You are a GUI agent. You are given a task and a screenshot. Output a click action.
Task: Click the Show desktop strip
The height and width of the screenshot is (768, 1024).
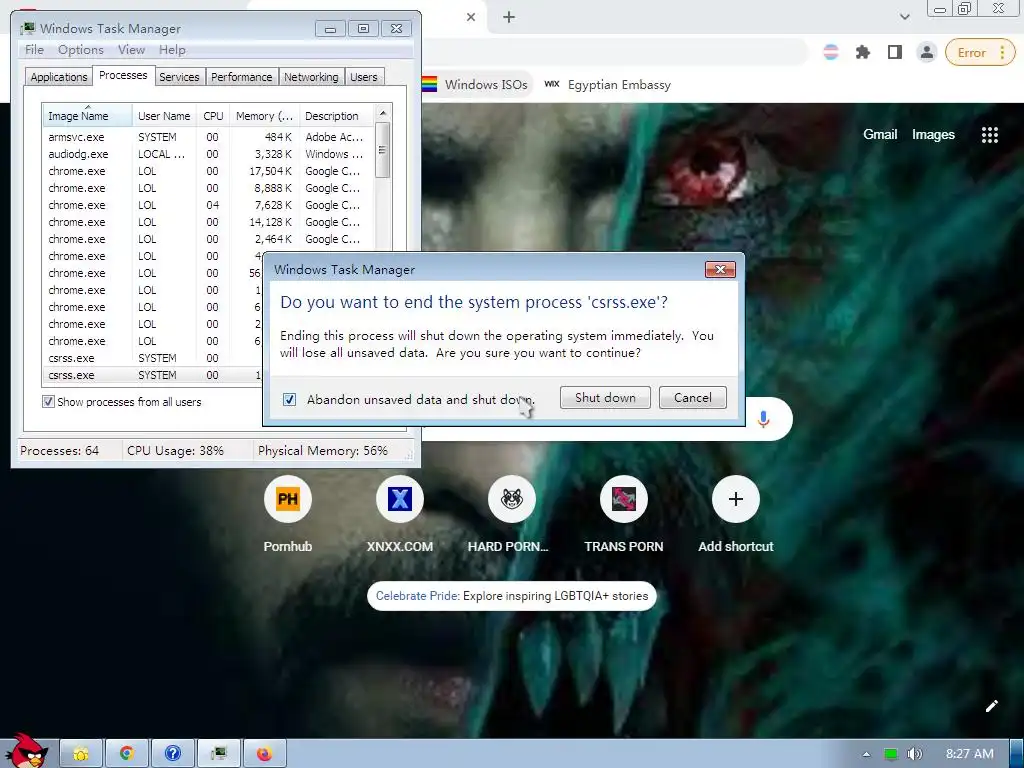pyautogui.click(x=1016, y=754)
